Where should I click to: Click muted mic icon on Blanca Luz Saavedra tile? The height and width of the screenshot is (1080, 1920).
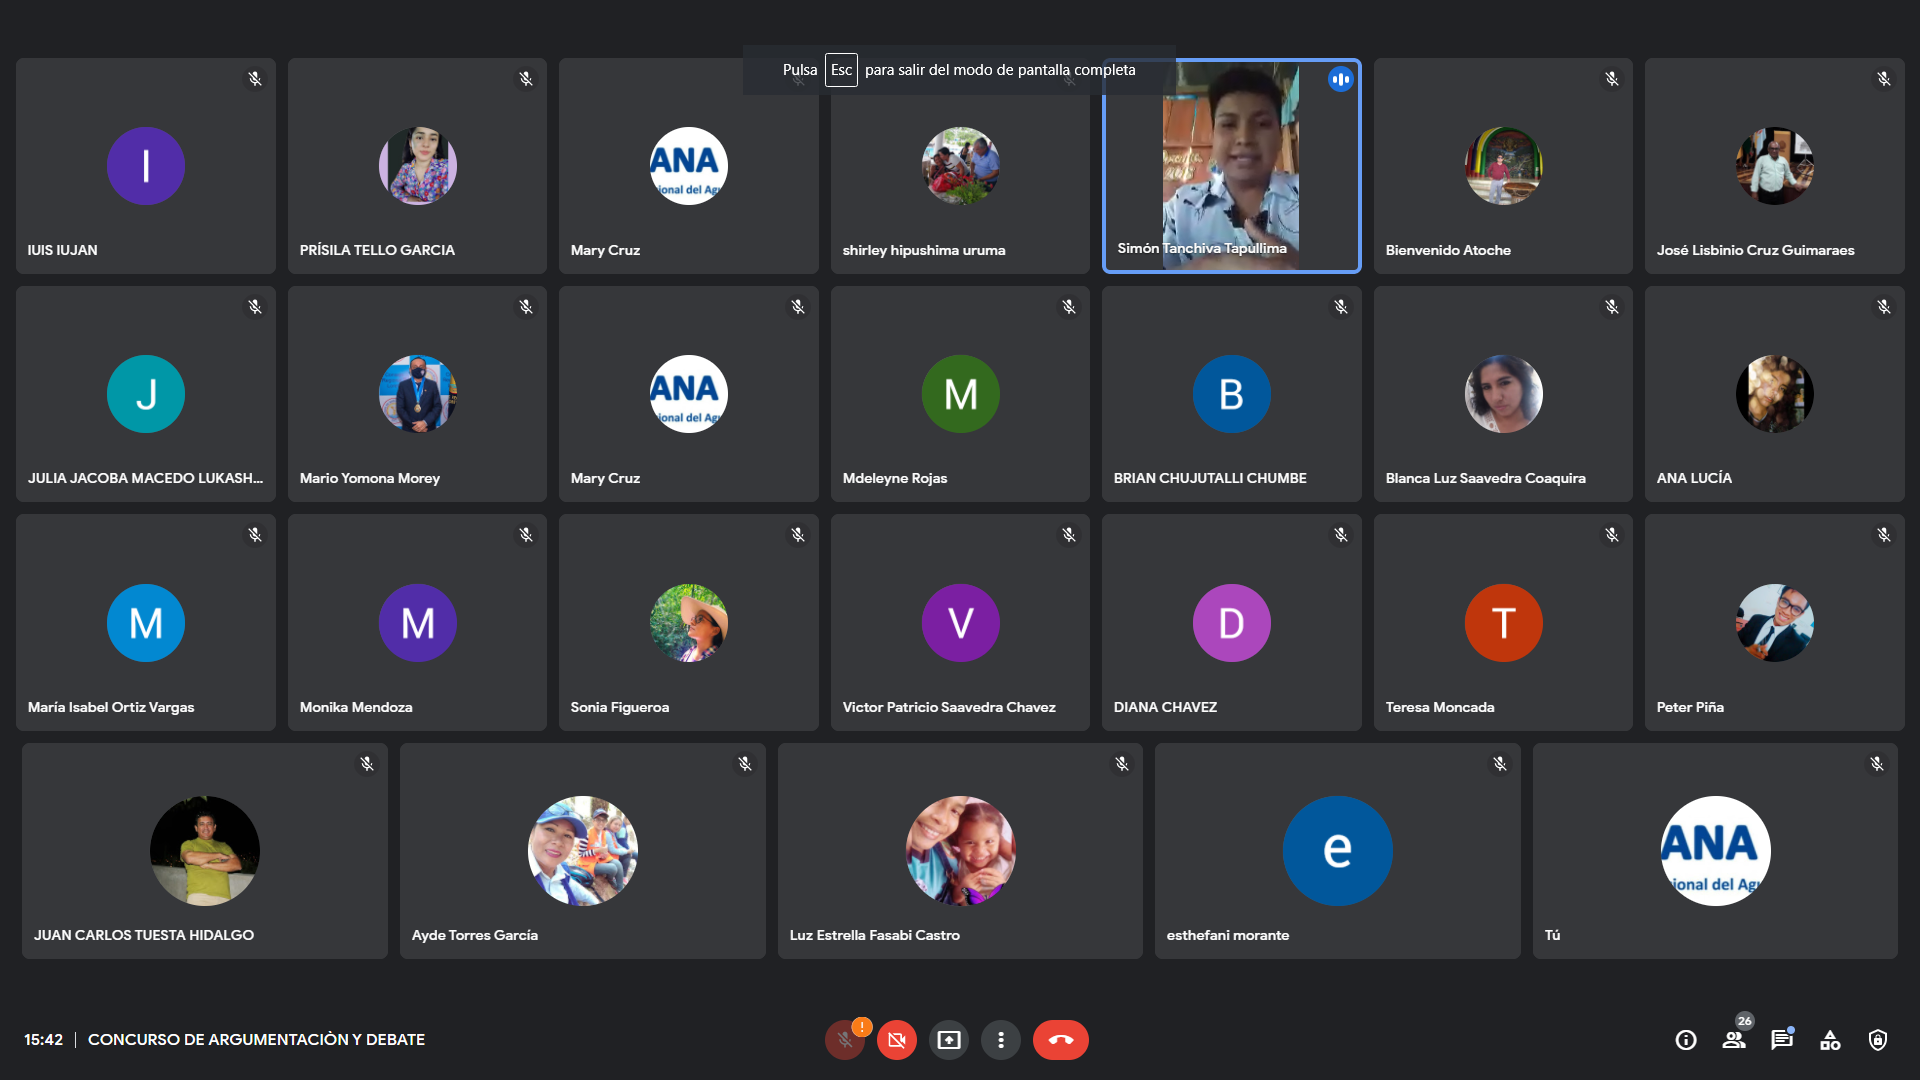[1612, 307]
